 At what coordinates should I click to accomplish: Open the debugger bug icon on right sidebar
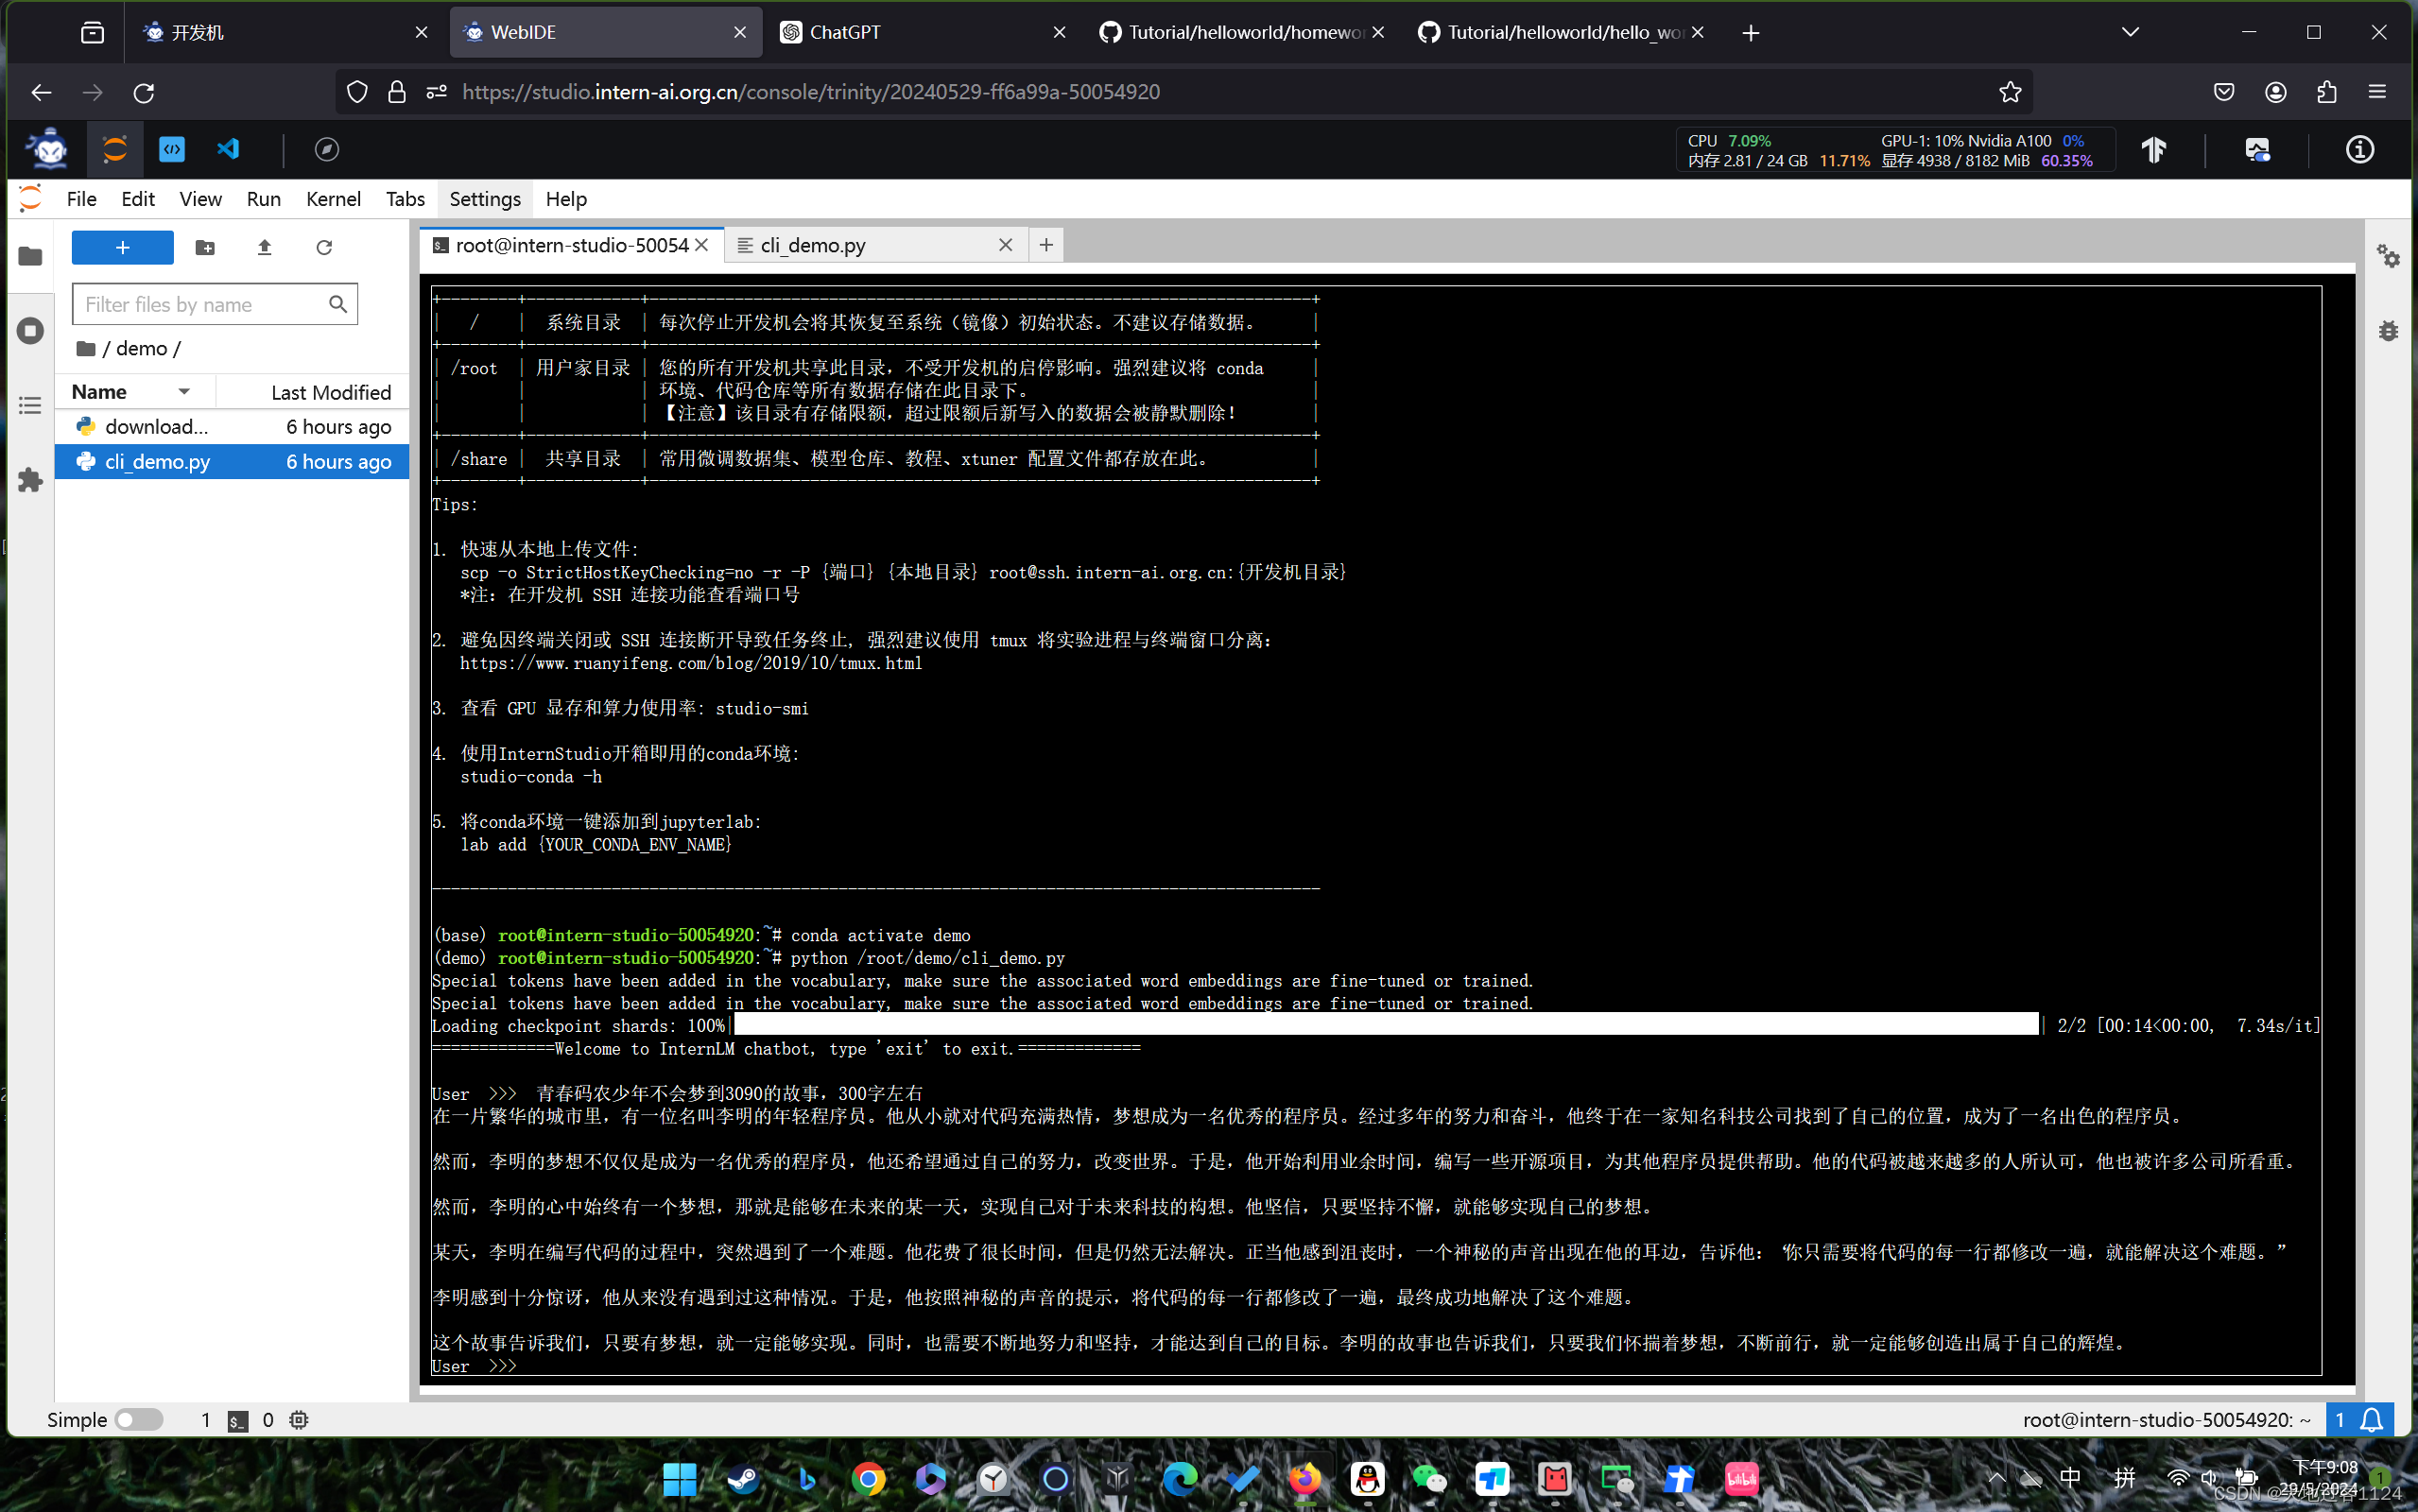tap(2388, 330)
